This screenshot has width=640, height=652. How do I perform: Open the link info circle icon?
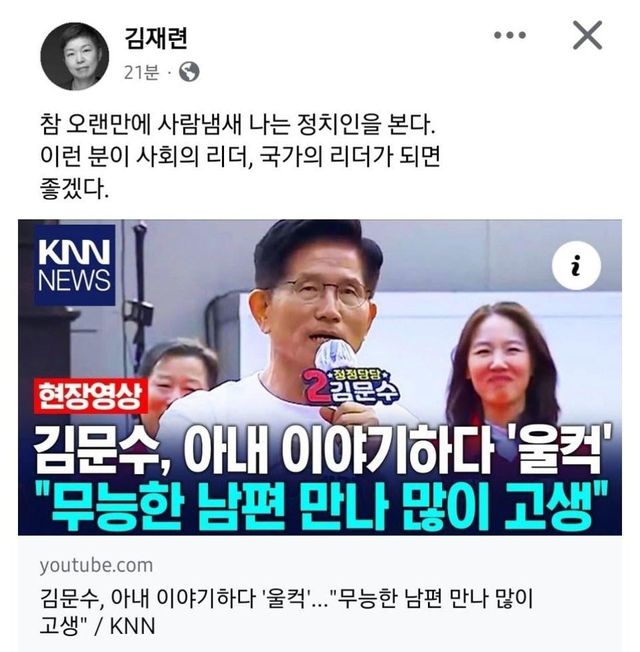click(576, 266)
